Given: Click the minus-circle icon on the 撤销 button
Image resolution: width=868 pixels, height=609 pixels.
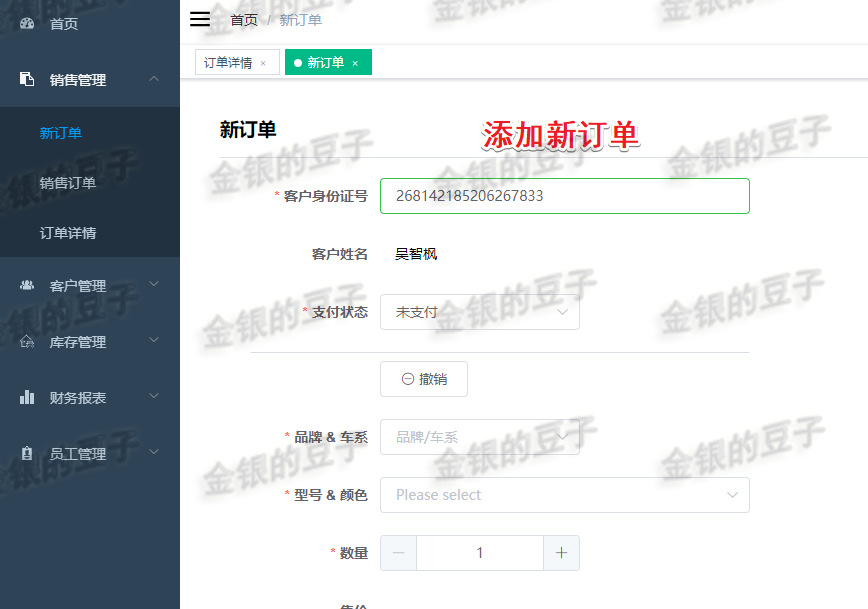Looking at the screenshot, I should 407,378.
